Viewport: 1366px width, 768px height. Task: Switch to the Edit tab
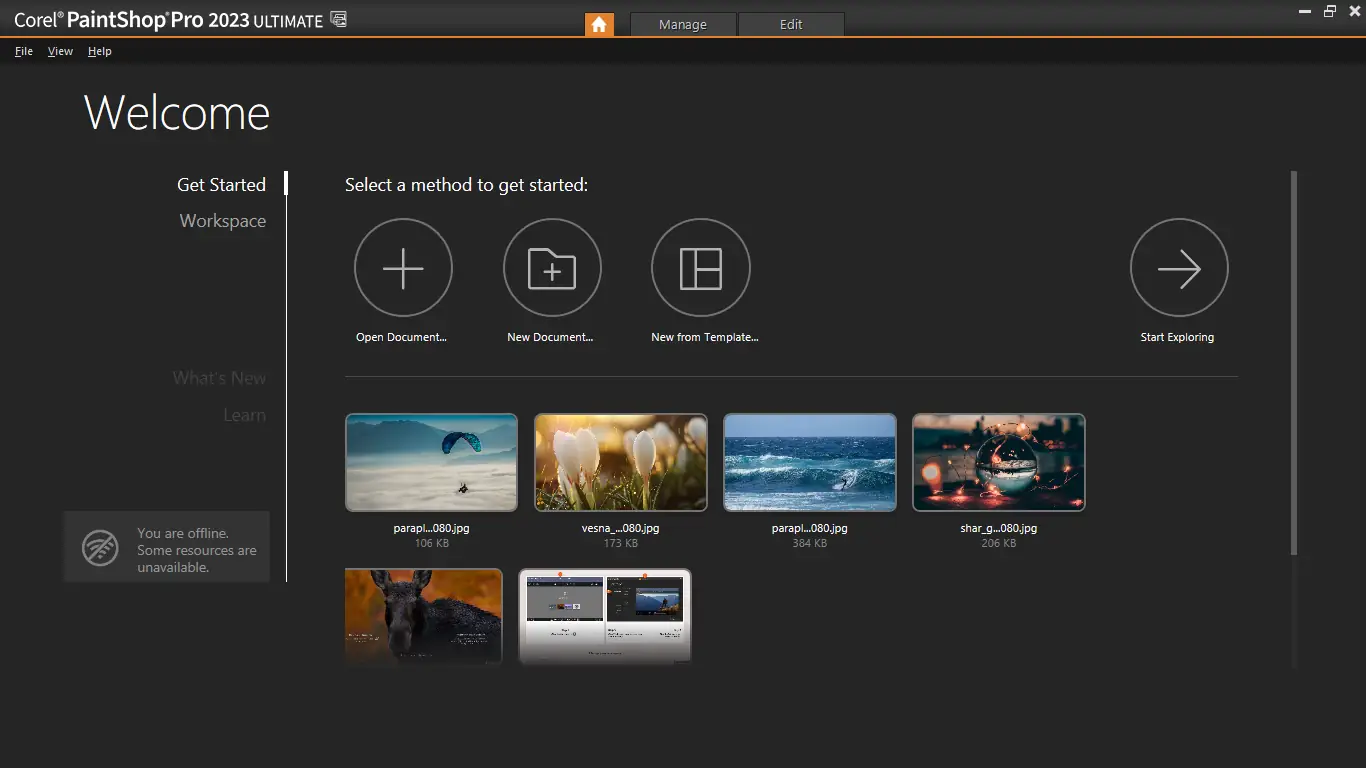791,24
